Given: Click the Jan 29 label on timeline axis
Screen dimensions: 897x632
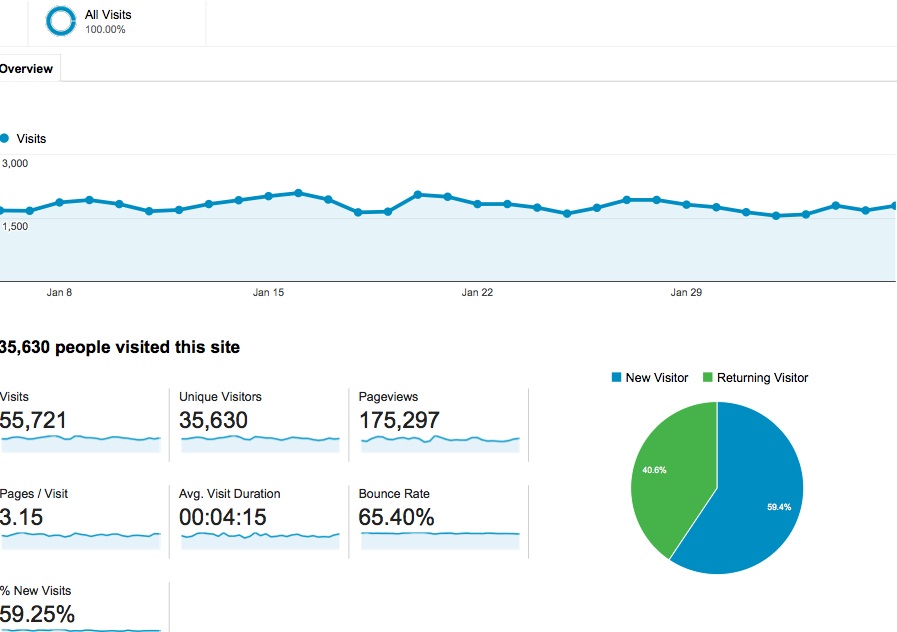Looking at the screenshot, I should click(x=685, y=293).
